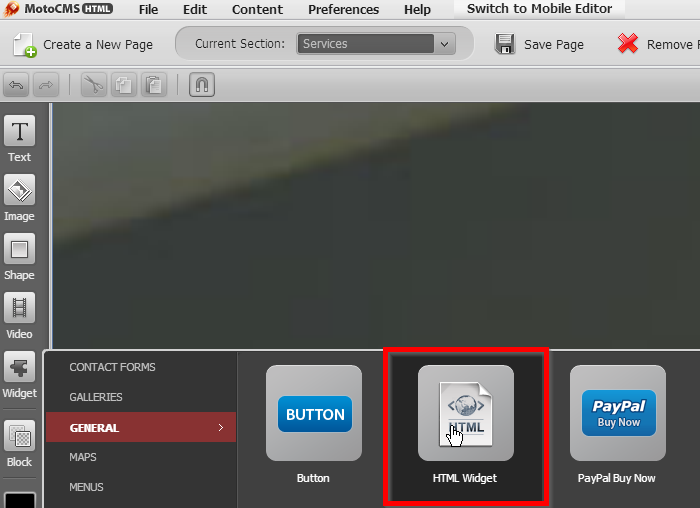Open the Current Section dropdown showing Services

[376, 44]
